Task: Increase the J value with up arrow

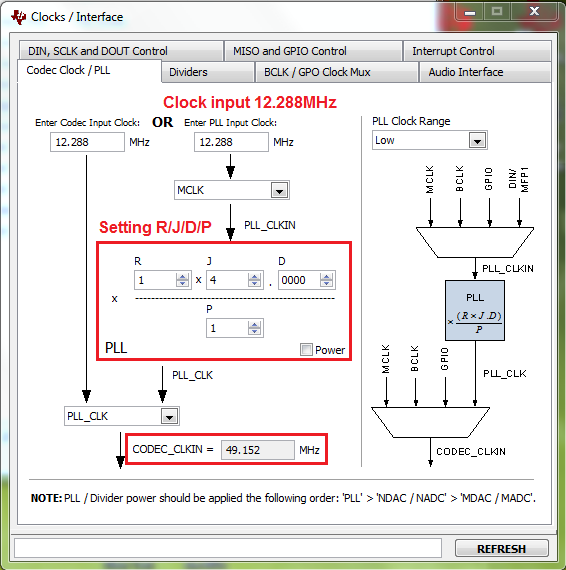Action: tap(254, 277)
